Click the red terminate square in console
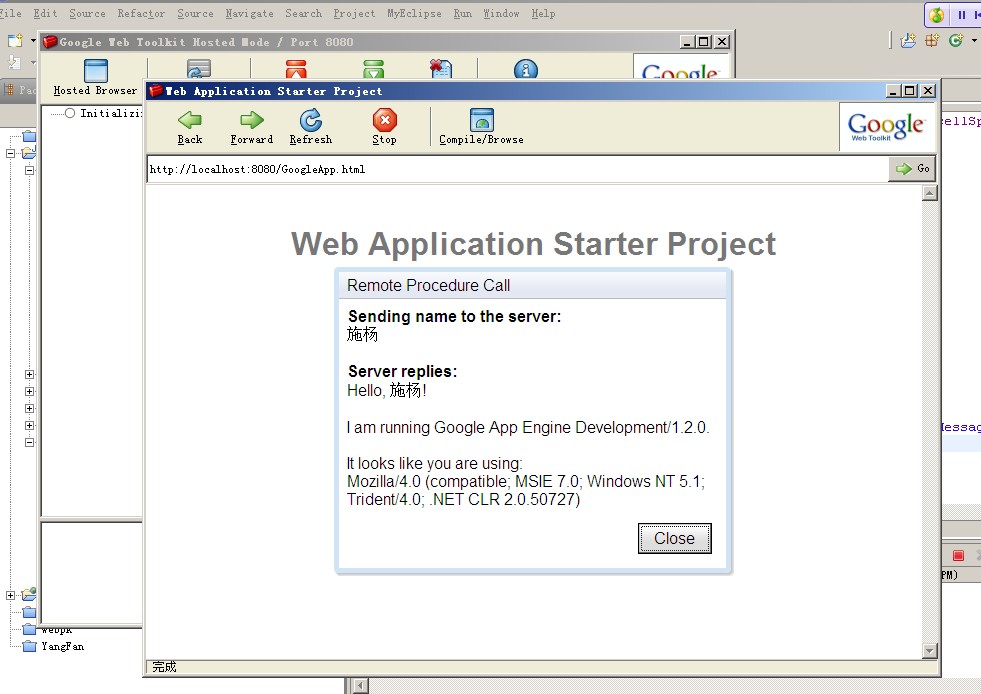981x694 pixels. (x=958, y=555)
